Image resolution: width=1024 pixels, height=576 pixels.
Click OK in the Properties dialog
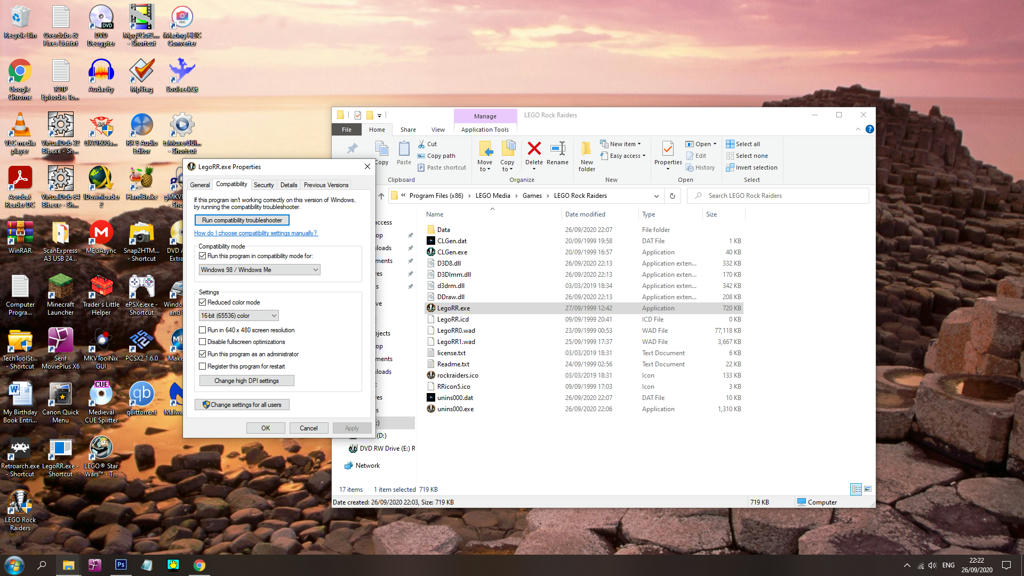click(266, 428)
